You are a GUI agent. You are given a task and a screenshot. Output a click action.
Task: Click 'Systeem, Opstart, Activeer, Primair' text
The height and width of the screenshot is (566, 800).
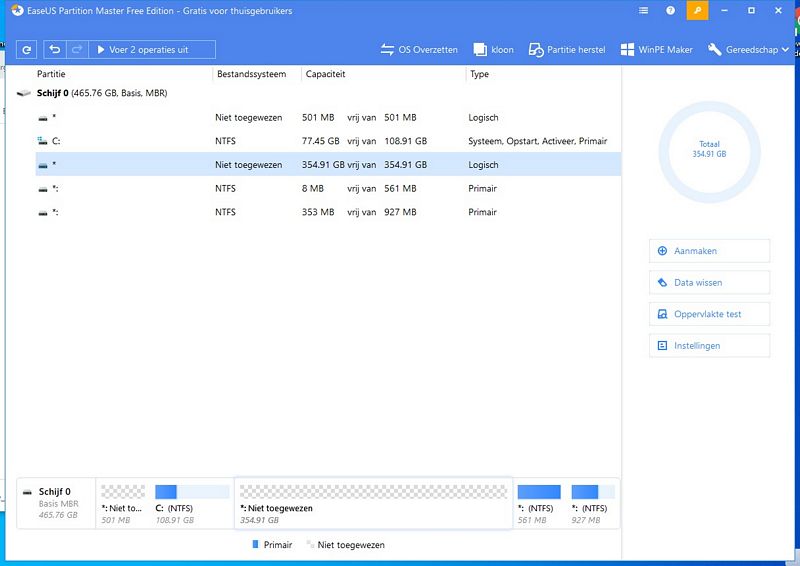(538, 141)
